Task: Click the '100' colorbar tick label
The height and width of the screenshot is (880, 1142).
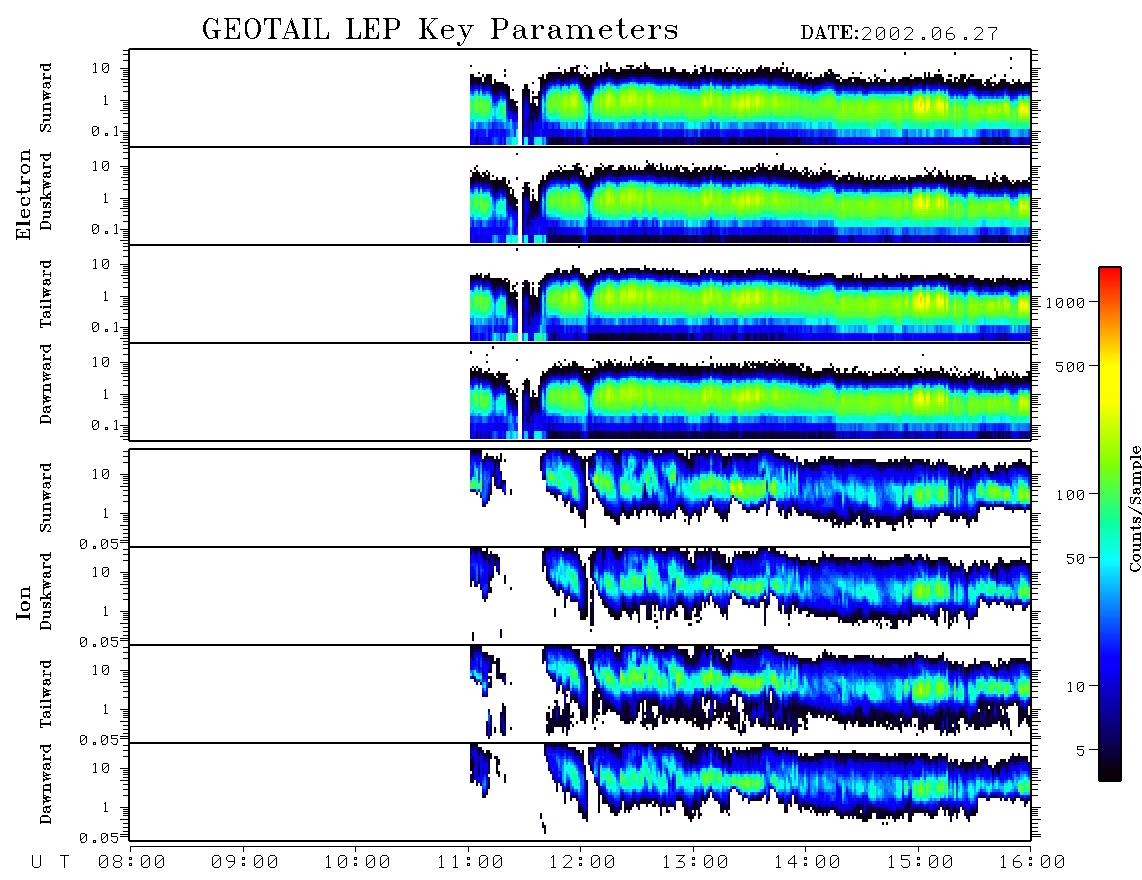Action: pyautogui.click(x=1071, y=495)
